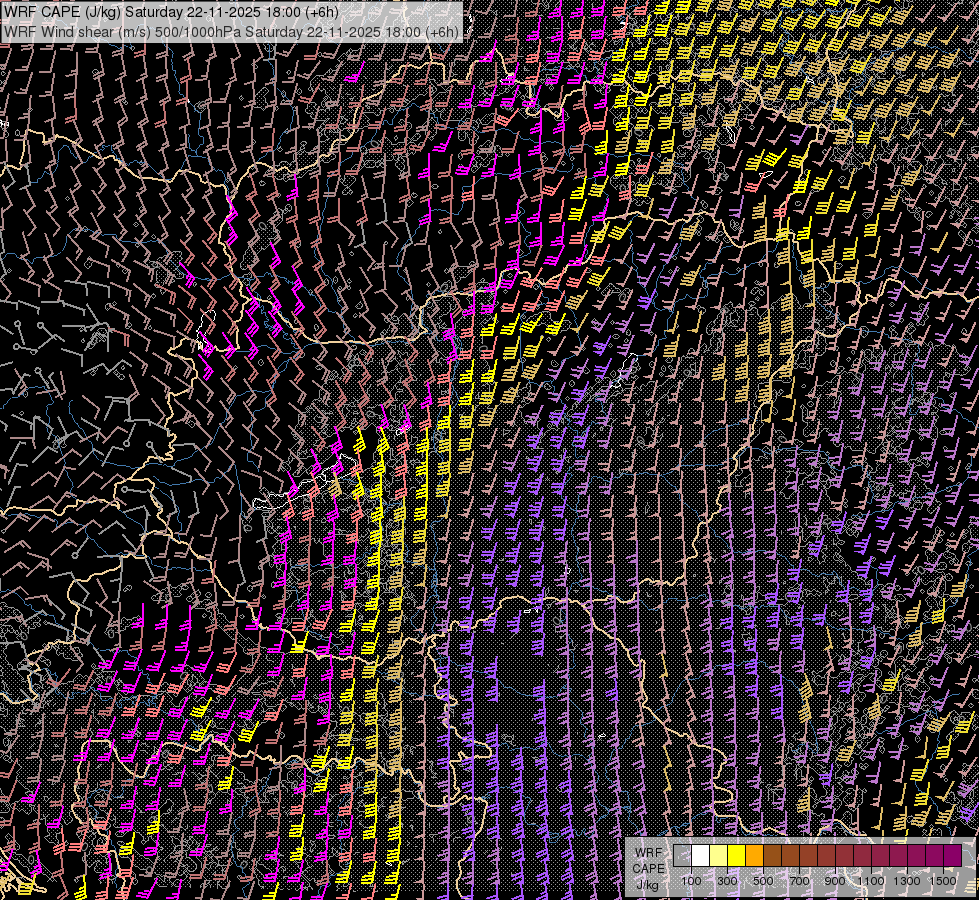The width and height of the screenshot is (979, 900).
Task: Click the white CAPE legend swatch
Action: pos(701,855)
